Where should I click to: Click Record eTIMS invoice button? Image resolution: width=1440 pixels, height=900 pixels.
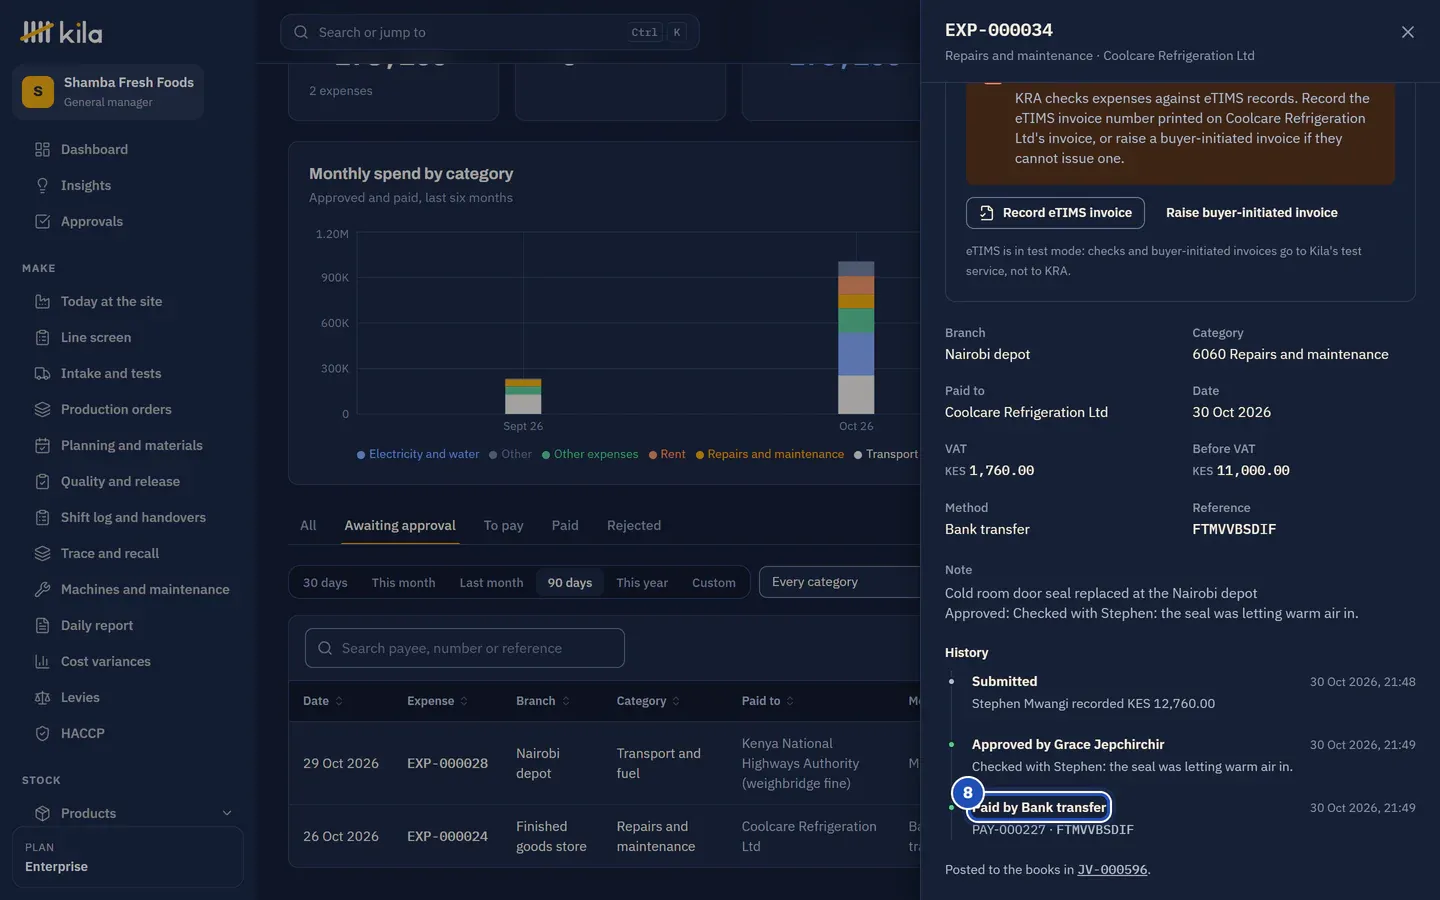click(x=1055, y=213)
